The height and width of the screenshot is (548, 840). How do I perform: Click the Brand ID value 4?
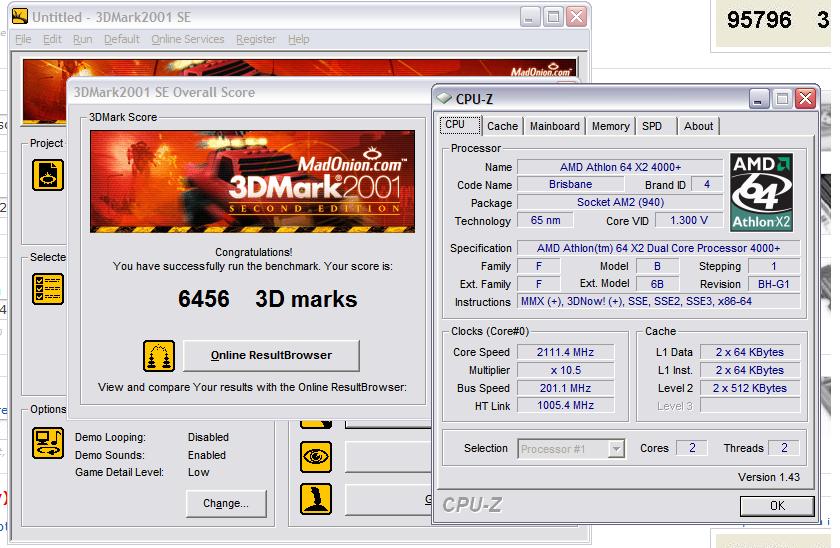pos(707,184)
